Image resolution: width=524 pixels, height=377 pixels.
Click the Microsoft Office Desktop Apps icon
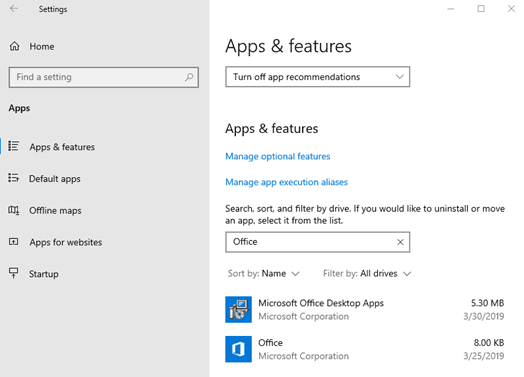tap(238, 309)
